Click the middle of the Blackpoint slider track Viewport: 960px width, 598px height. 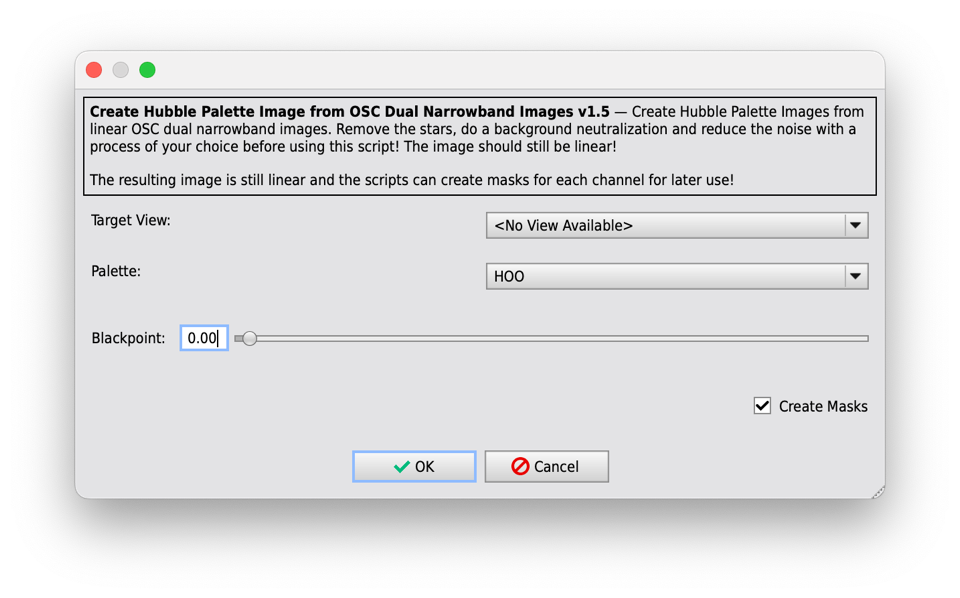pos(552,338)
